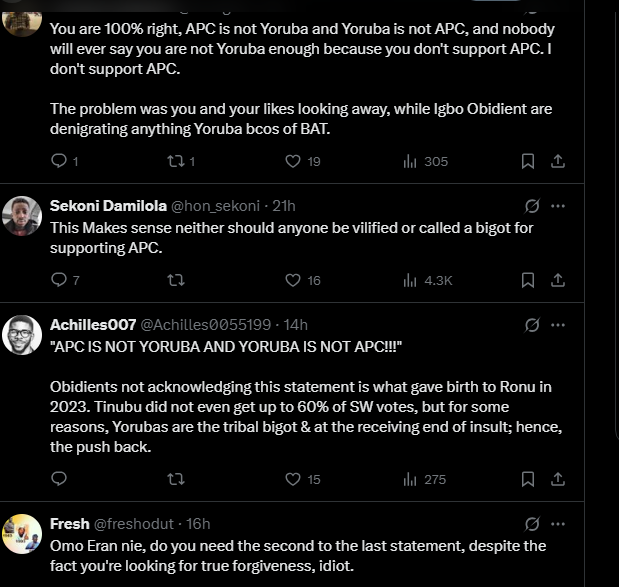Bookmark Sekoni Damilola's tweet
This screenshot has width=619, height=587.
[528, 280]
